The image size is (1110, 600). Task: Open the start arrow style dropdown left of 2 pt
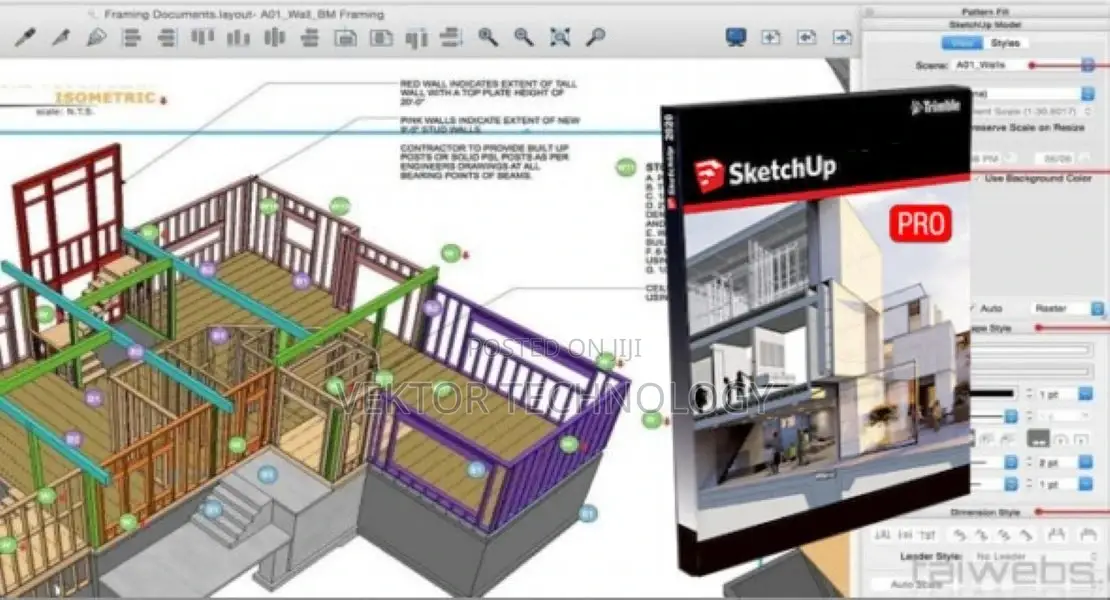(1011, 462)
